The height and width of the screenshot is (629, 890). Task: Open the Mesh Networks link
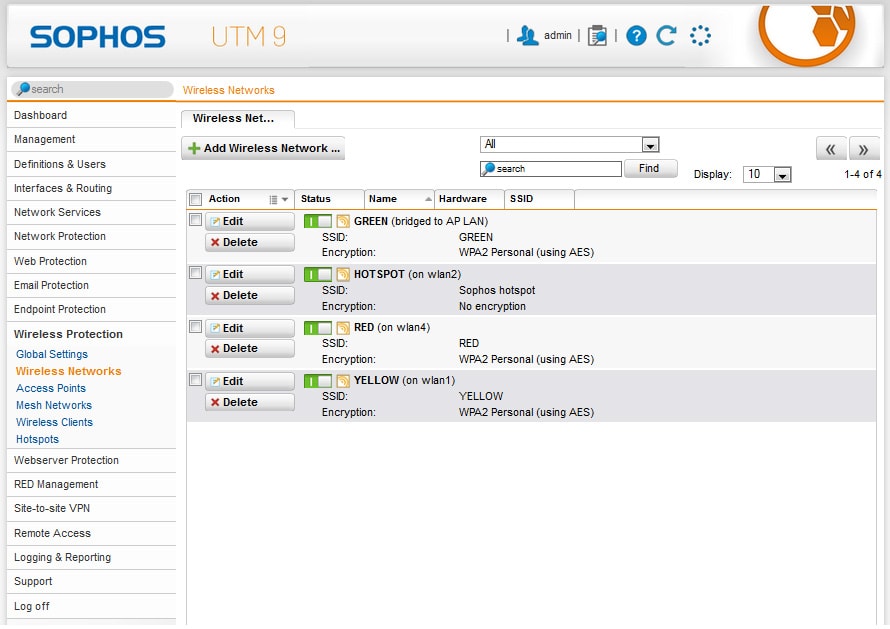click(54, 405)
